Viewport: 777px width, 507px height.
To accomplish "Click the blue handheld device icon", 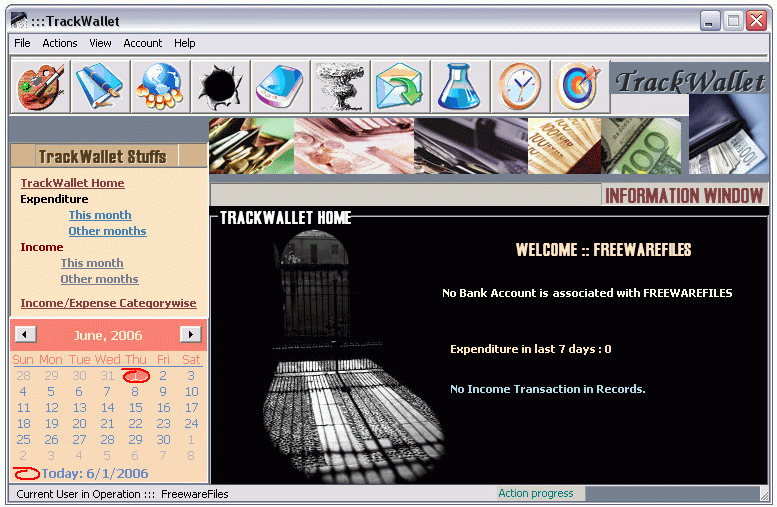I will tap(280, 87).
